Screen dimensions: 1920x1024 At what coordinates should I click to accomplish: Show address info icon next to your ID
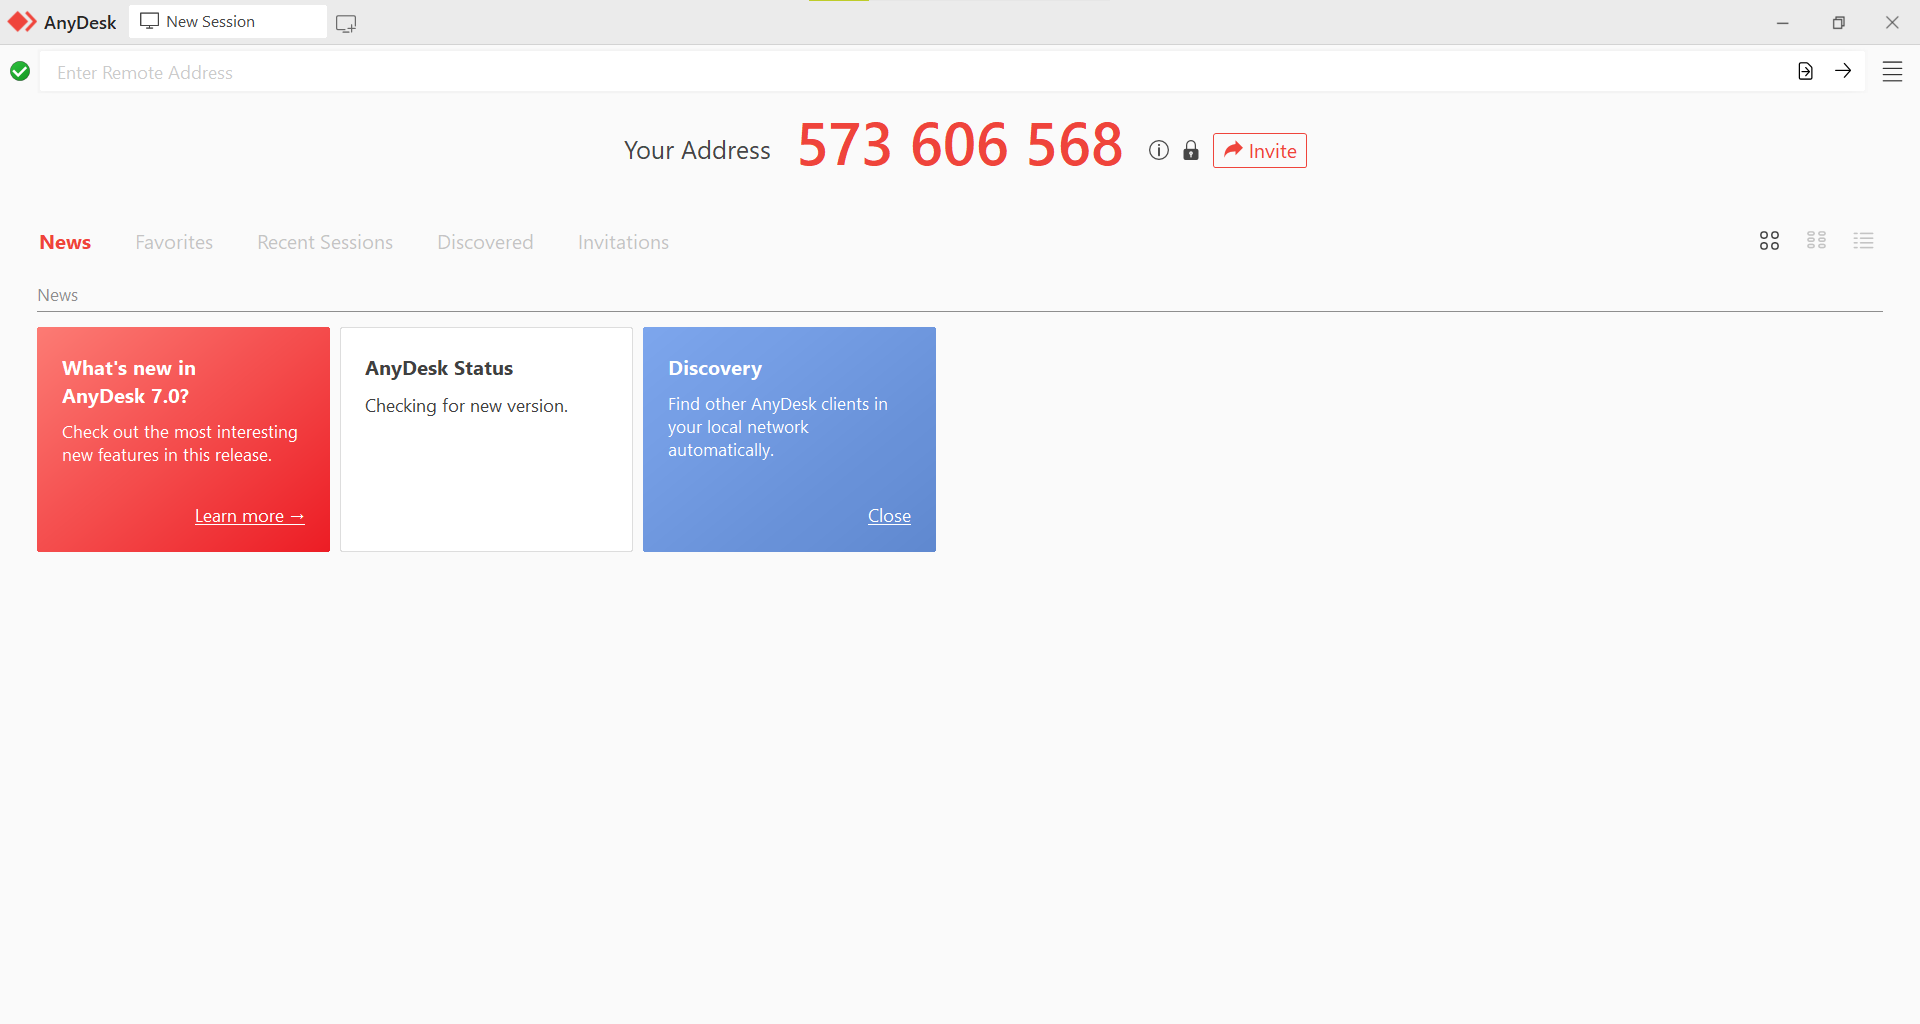point(1159,150)
